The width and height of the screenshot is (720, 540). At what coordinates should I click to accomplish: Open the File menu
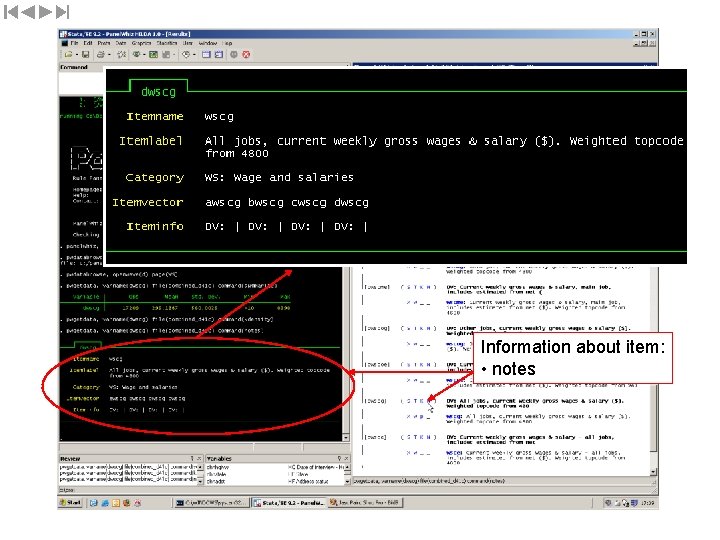coord(74,43)
